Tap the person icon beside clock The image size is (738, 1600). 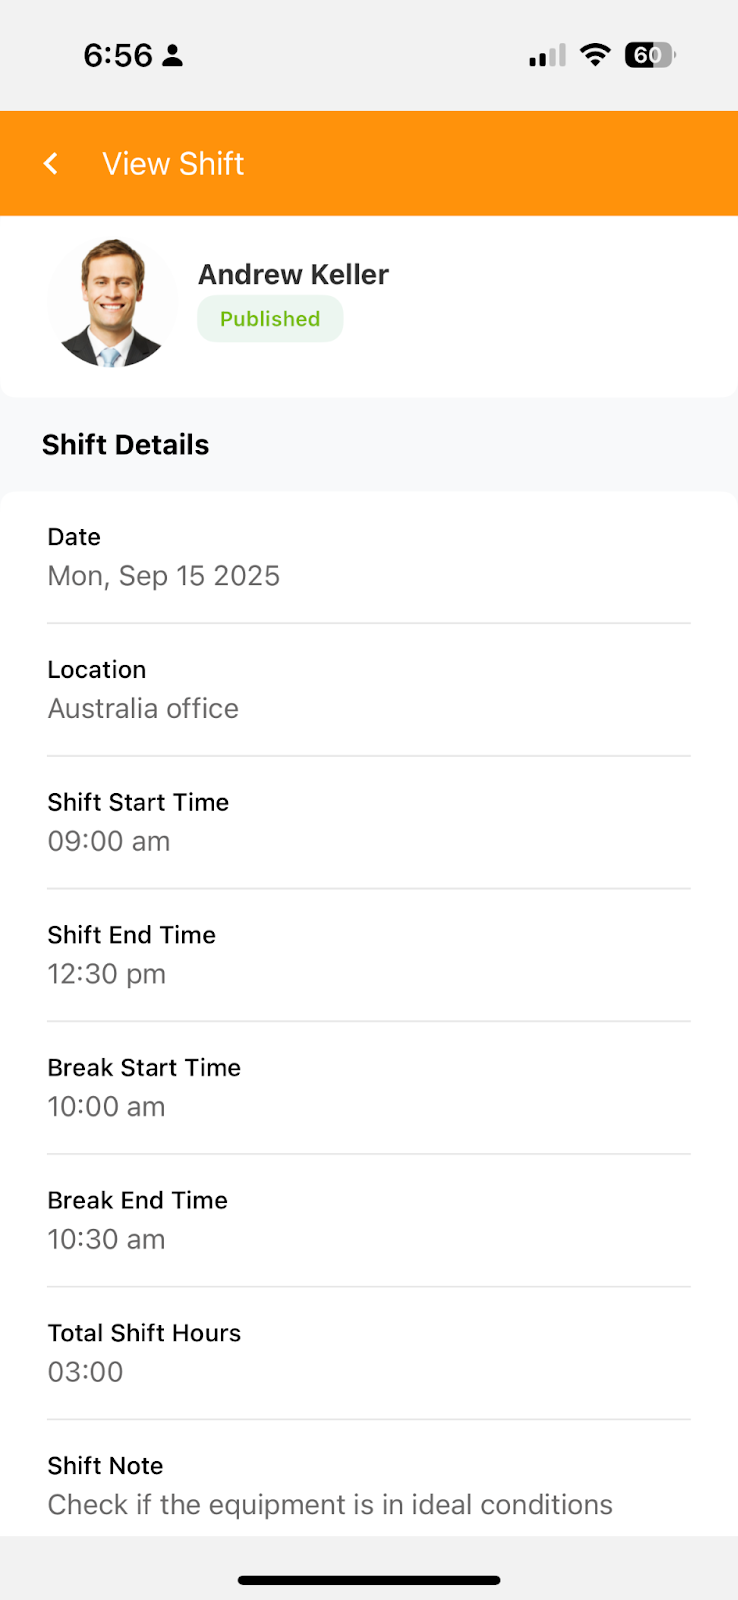(172, 55)
